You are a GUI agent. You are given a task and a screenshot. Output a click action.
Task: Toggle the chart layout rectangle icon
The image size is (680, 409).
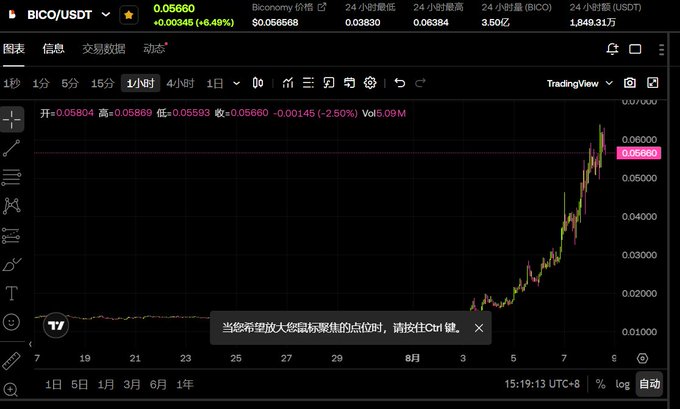[x=635, y=49]
